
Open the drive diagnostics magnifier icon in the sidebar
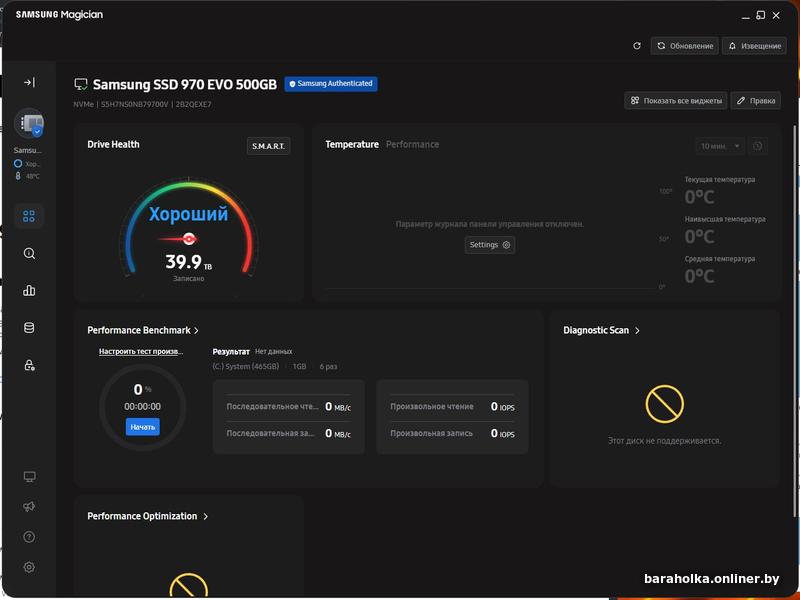click(29, 254)
